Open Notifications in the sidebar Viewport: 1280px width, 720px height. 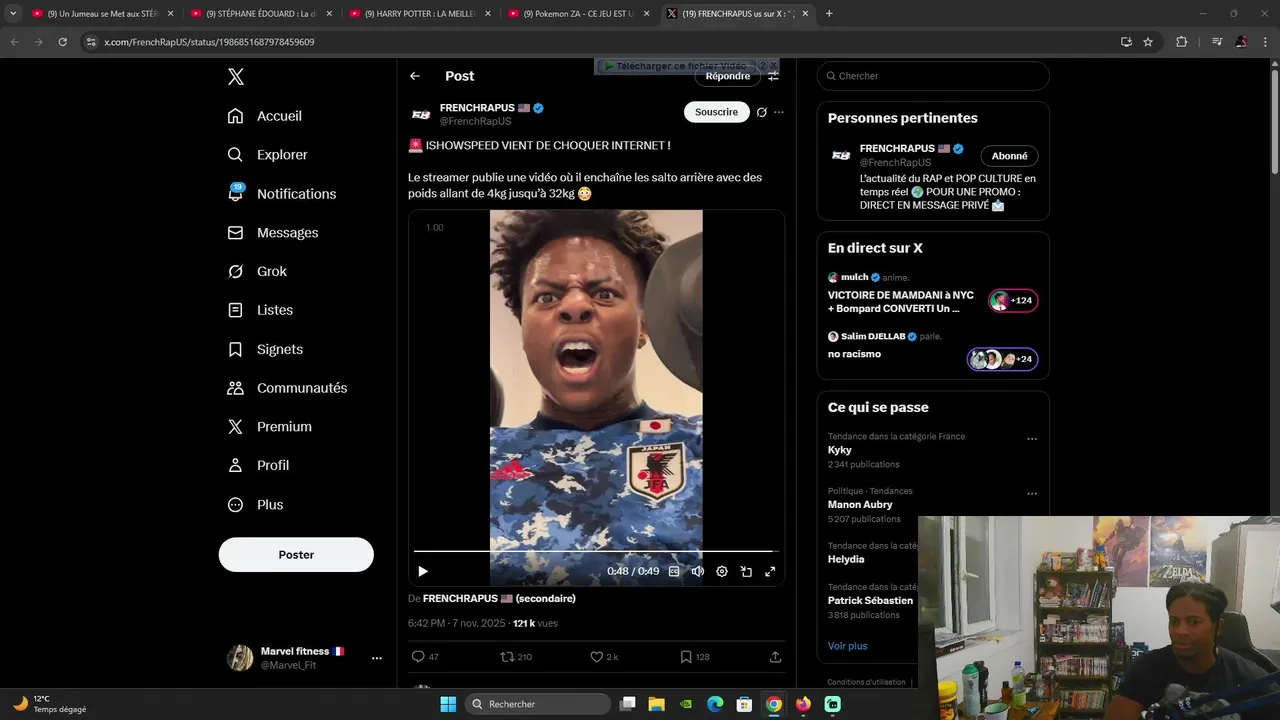(282, 194)
